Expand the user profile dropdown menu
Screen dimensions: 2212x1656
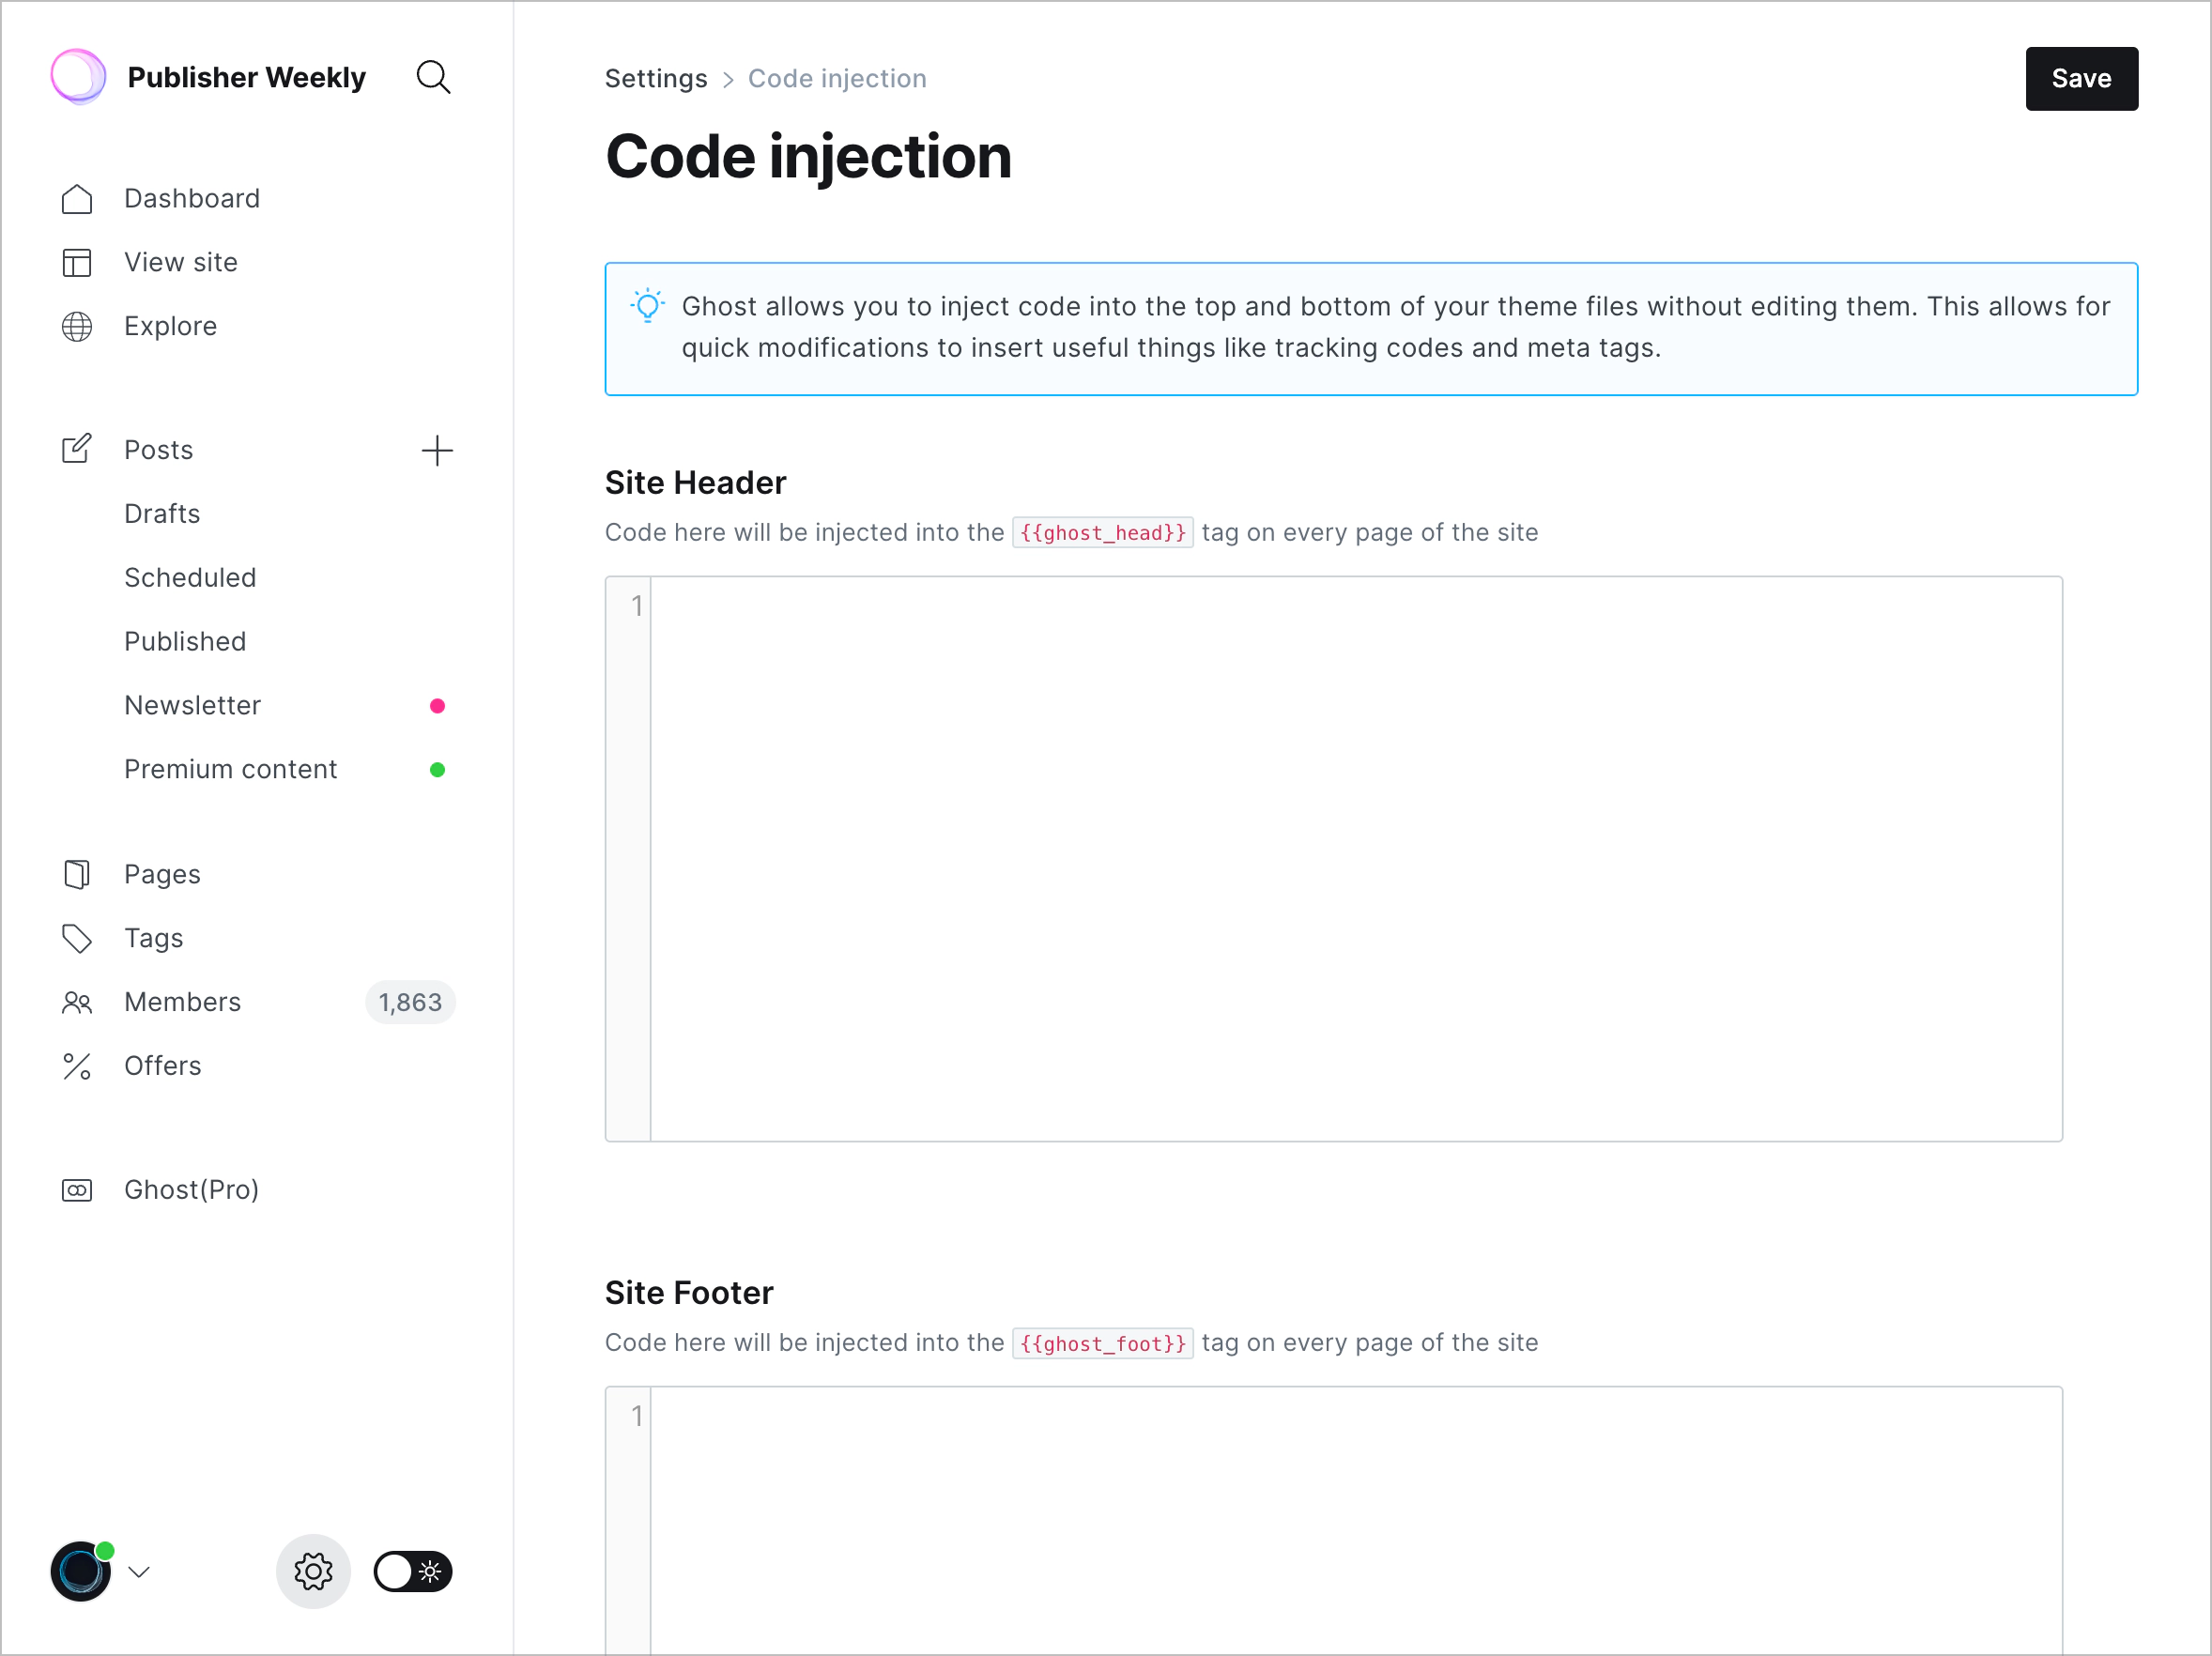point(137,1569)
